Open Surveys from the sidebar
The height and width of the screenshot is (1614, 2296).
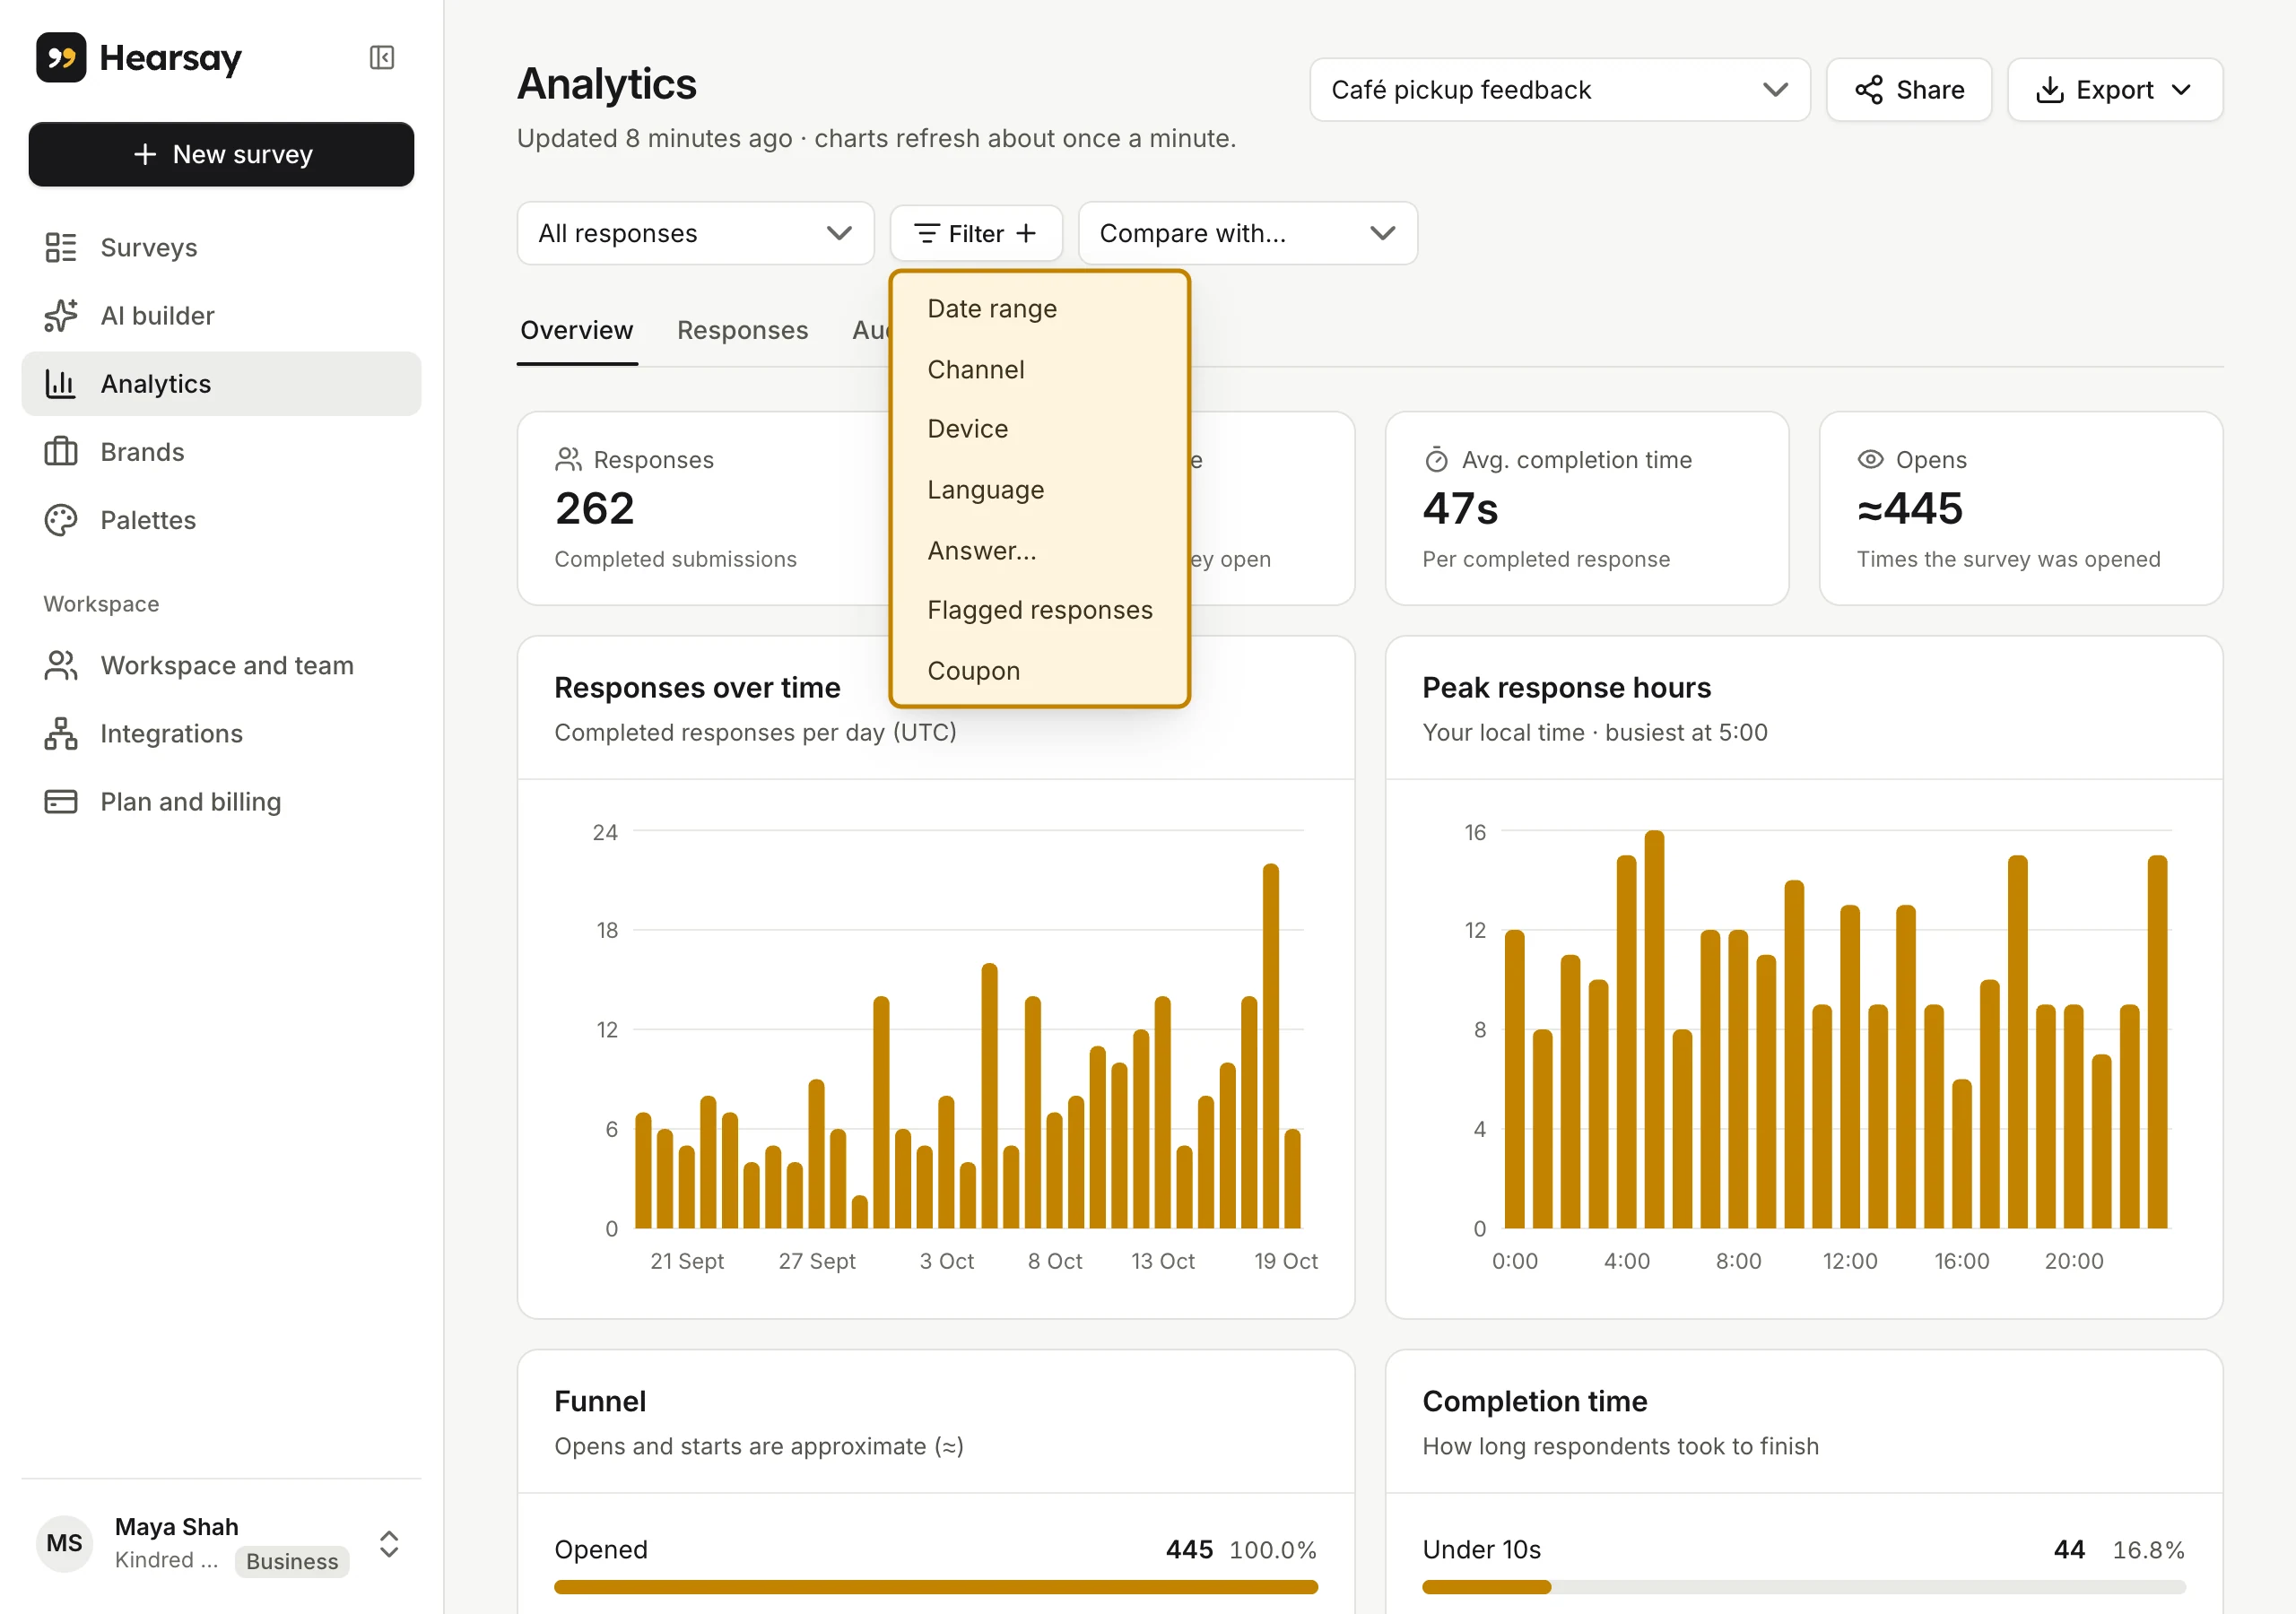point(221,247)
